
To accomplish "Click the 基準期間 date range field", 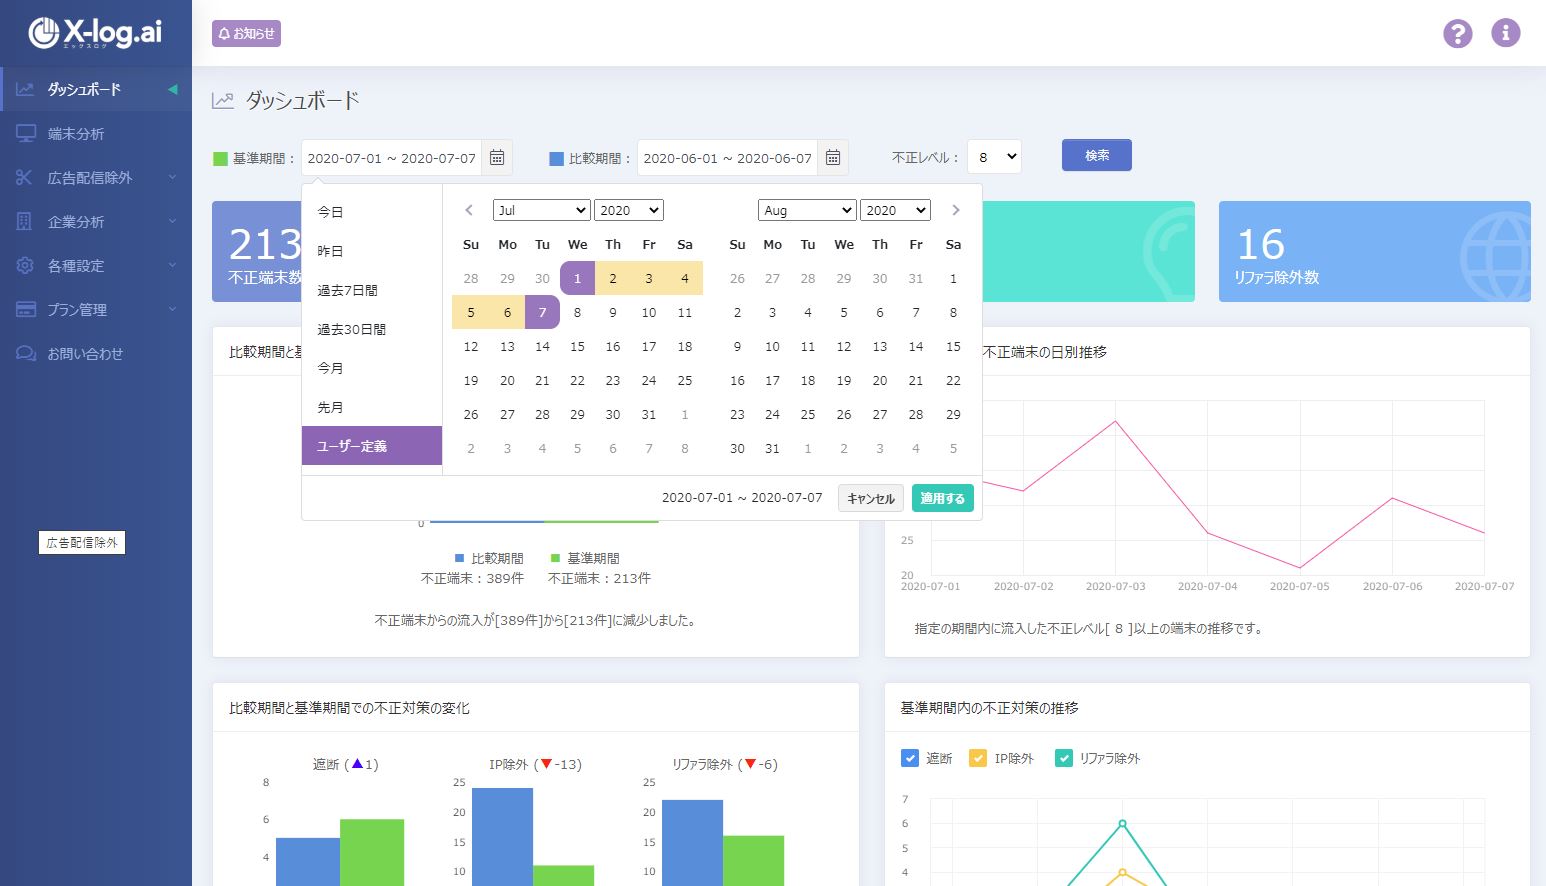I will coord(391,157).
